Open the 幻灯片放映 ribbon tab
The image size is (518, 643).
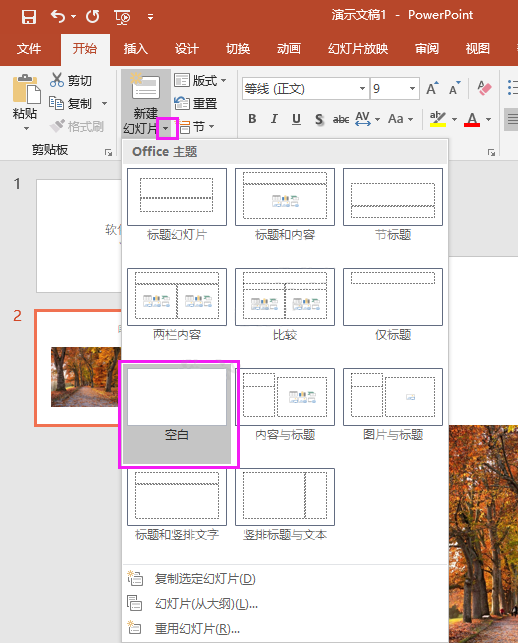(358, 49)
